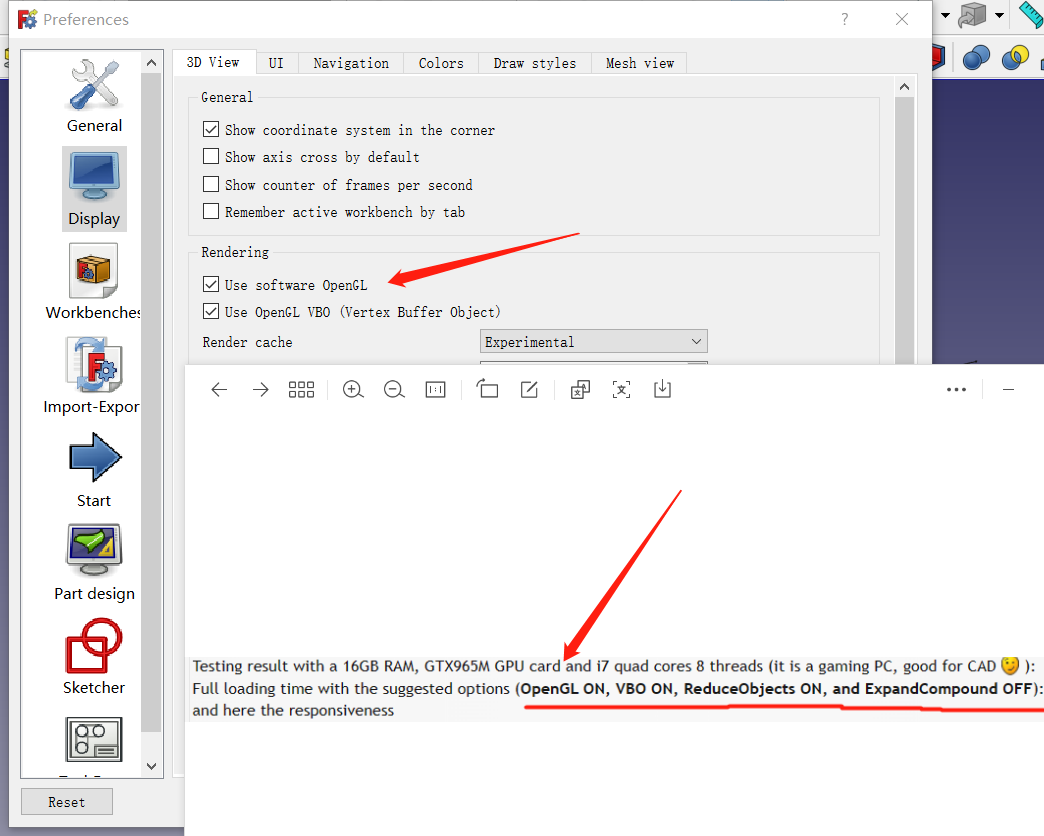This screenshot has height=836, width=1044.
Task: Click the Preferences help question mark
Action: [845, 19]
